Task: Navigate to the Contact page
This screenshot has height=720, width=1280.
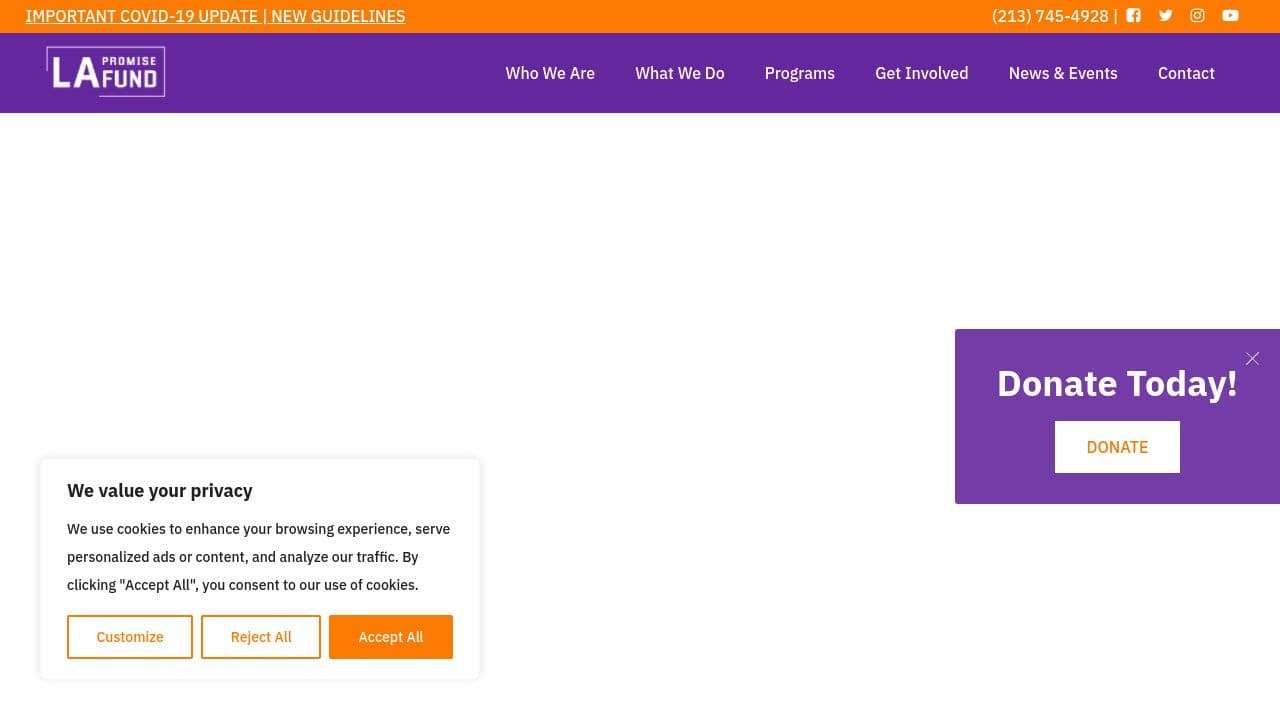Action: pos(1186,73)
